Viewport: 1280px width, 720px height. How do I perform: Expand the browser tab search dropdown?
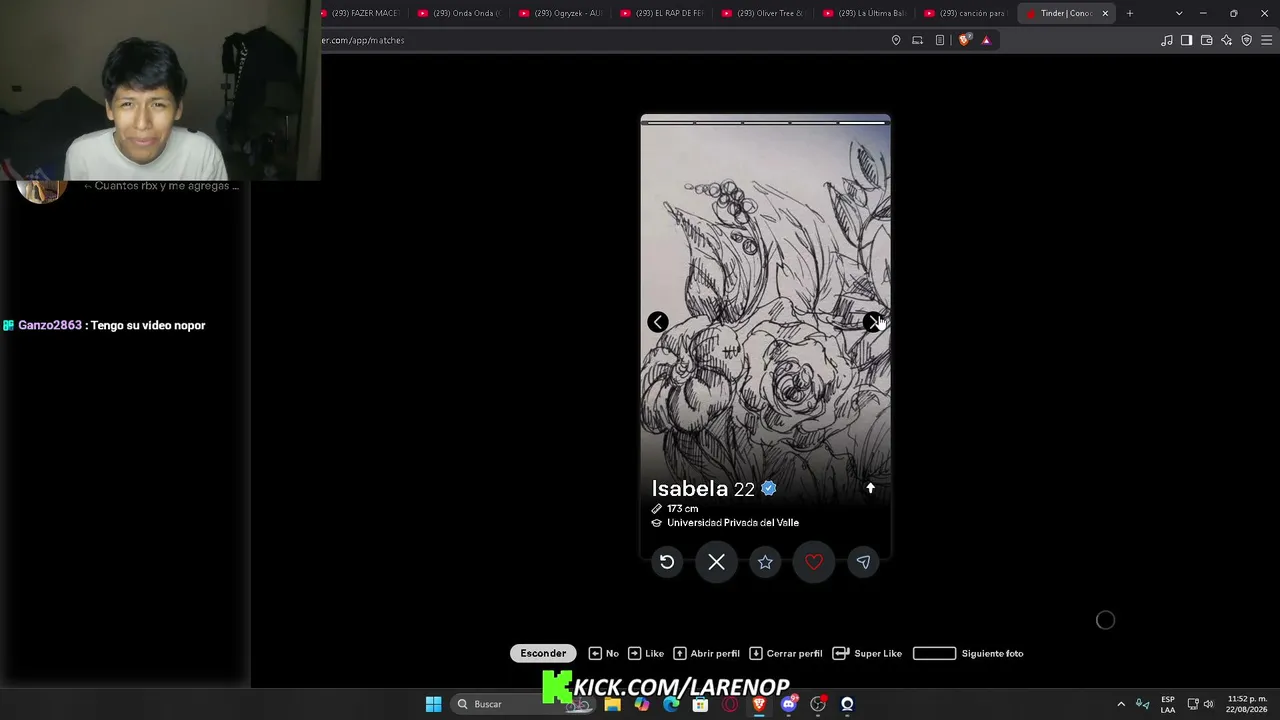pyautogui.click(x=1179, y=13)
